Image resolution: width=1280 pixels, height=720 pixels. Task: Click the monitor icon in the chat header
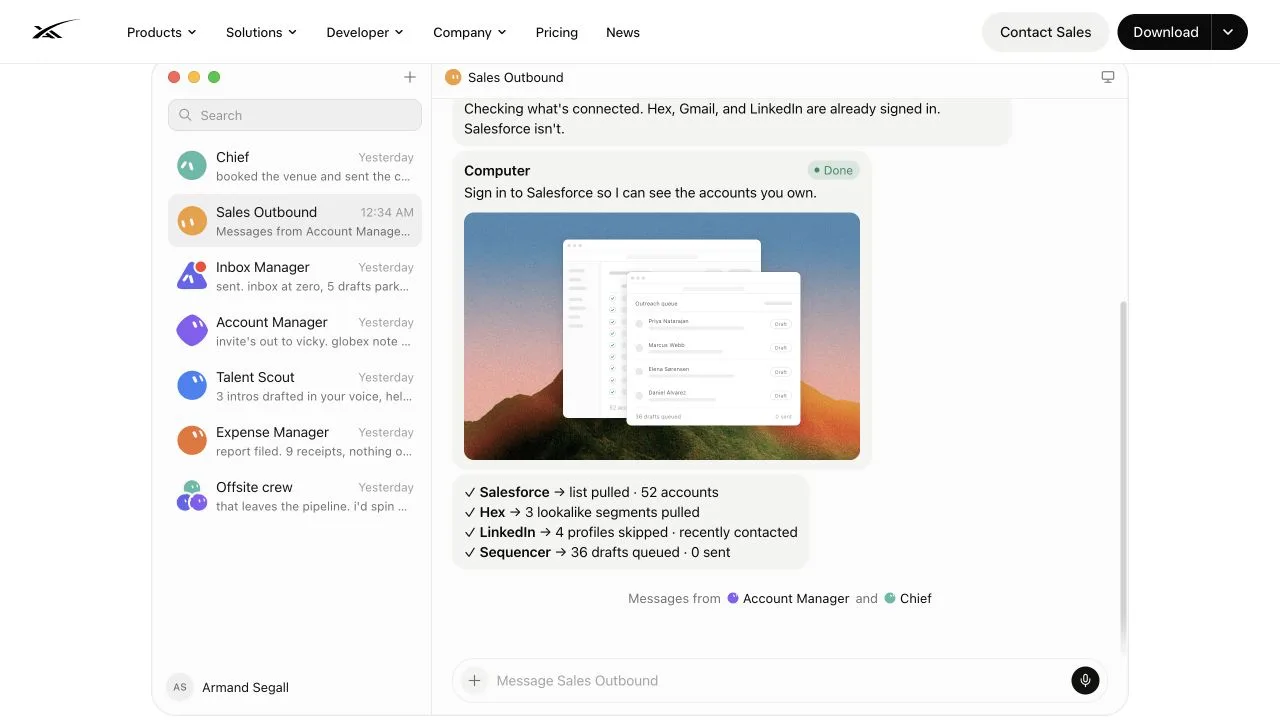(x=1108, y=77)
